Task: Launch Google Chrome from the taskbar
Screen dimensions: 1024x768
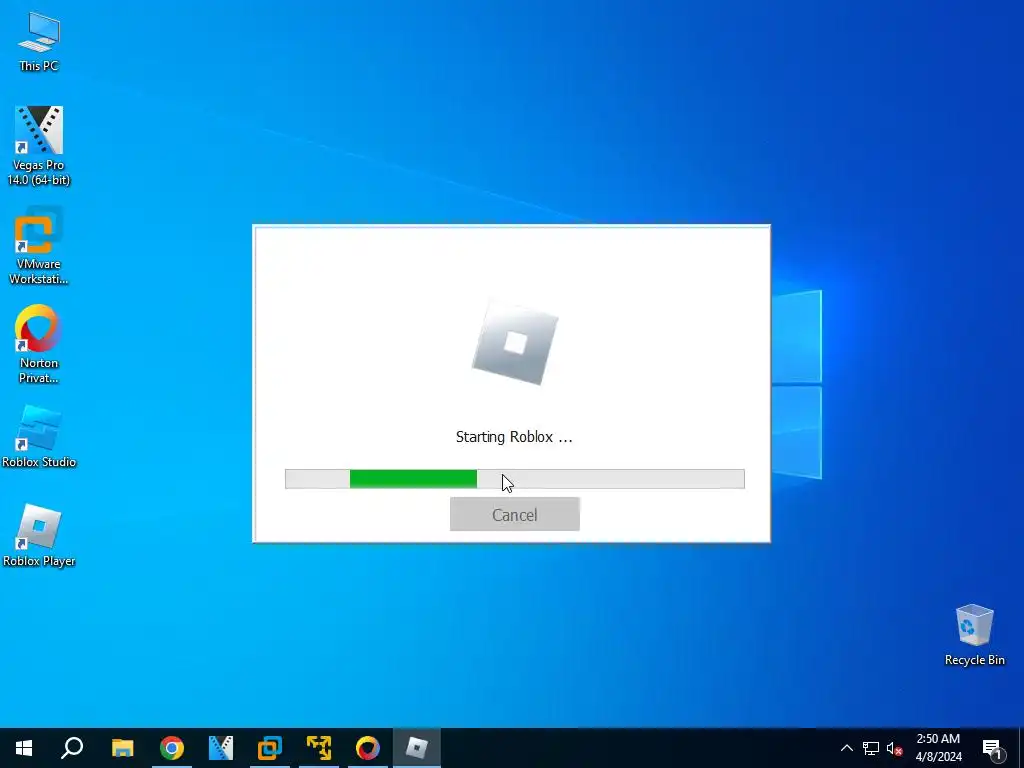Action: point(172,748)
